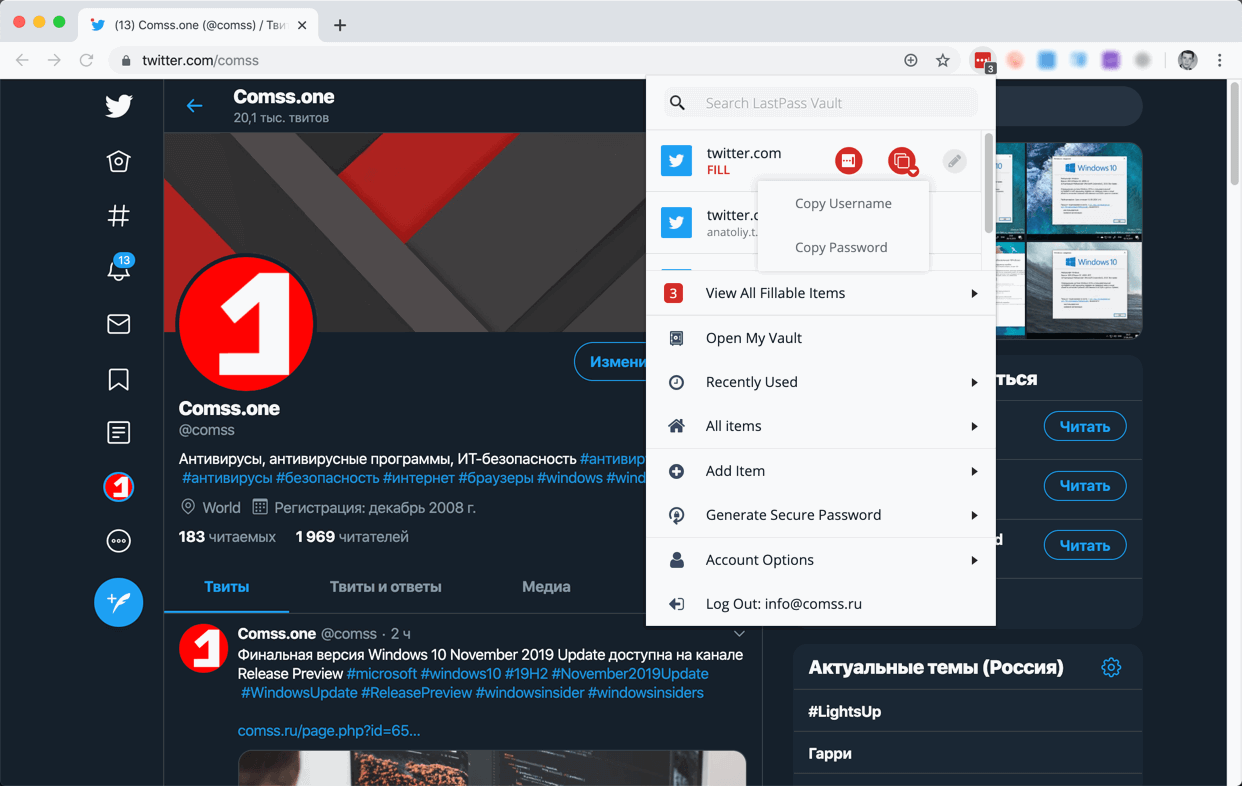Open Chrome profile avatar

(x=1188, y=60)
